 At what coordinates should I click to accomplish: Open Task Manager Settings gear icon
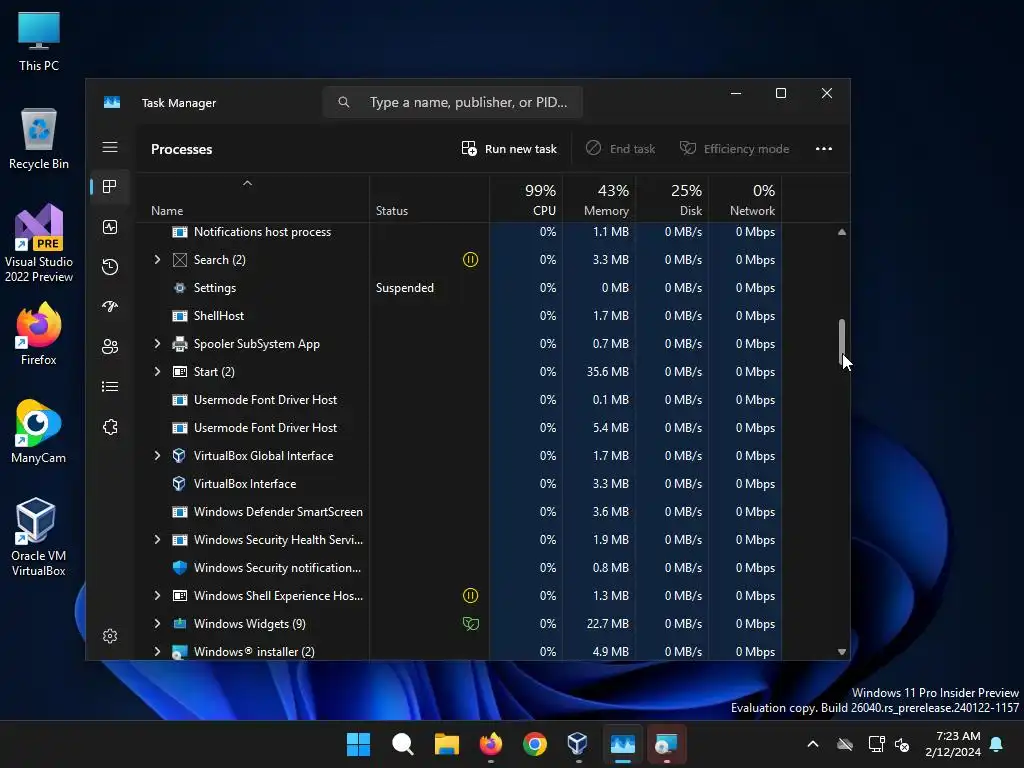110,635
